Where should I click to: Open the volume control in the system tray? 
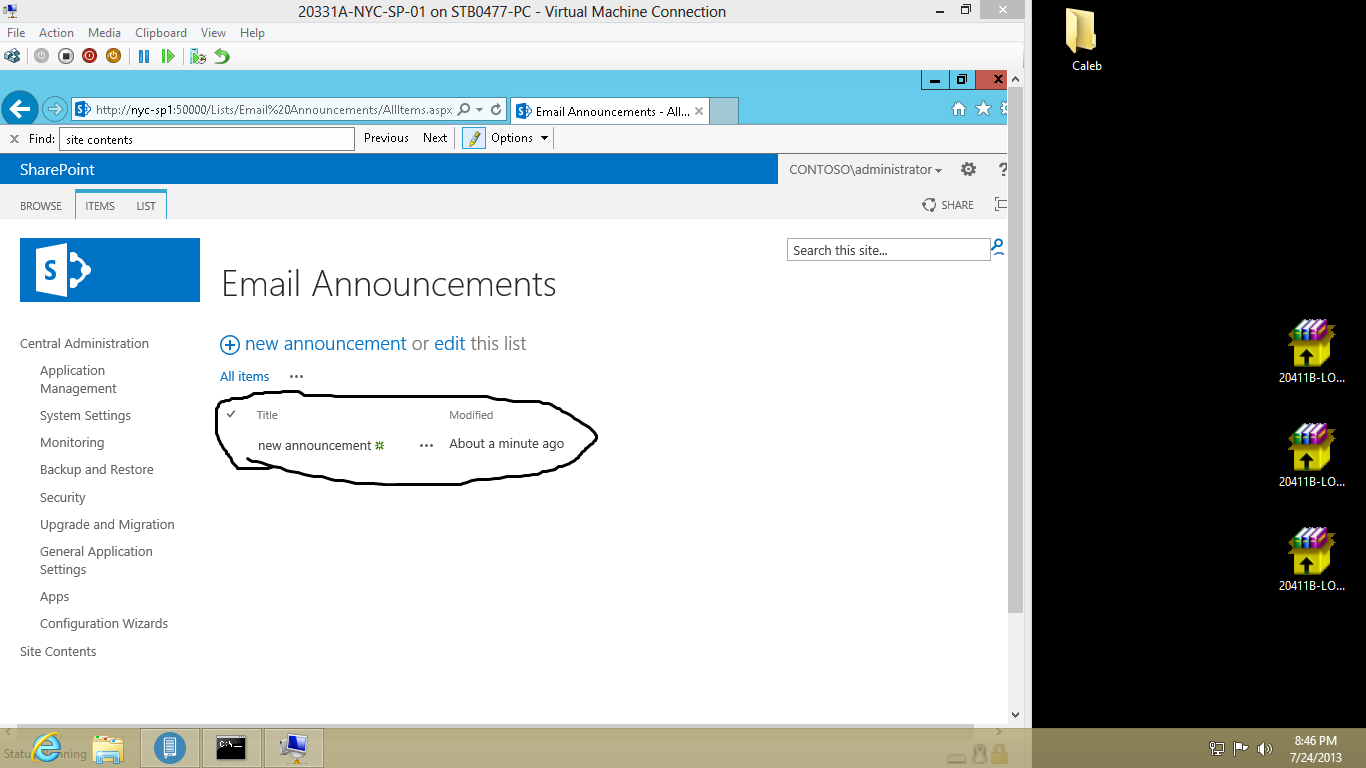(x=1265, y=748)
